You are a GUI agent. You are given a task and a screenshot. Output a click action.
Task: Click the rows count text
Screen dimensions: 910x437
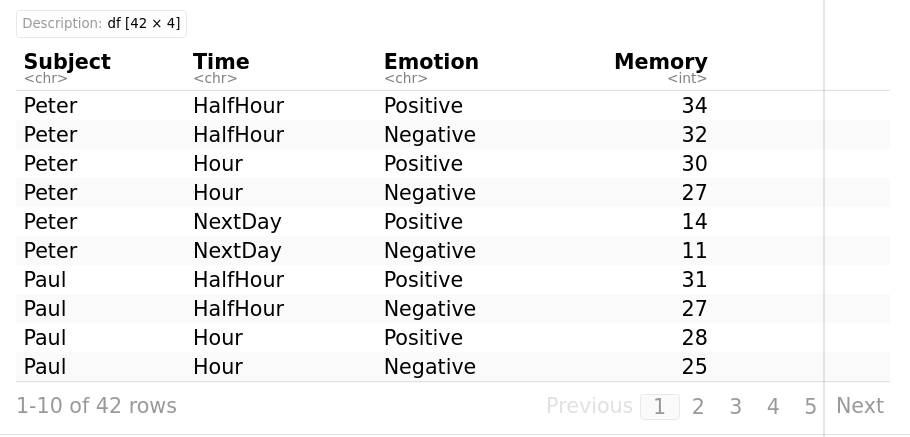96,406
